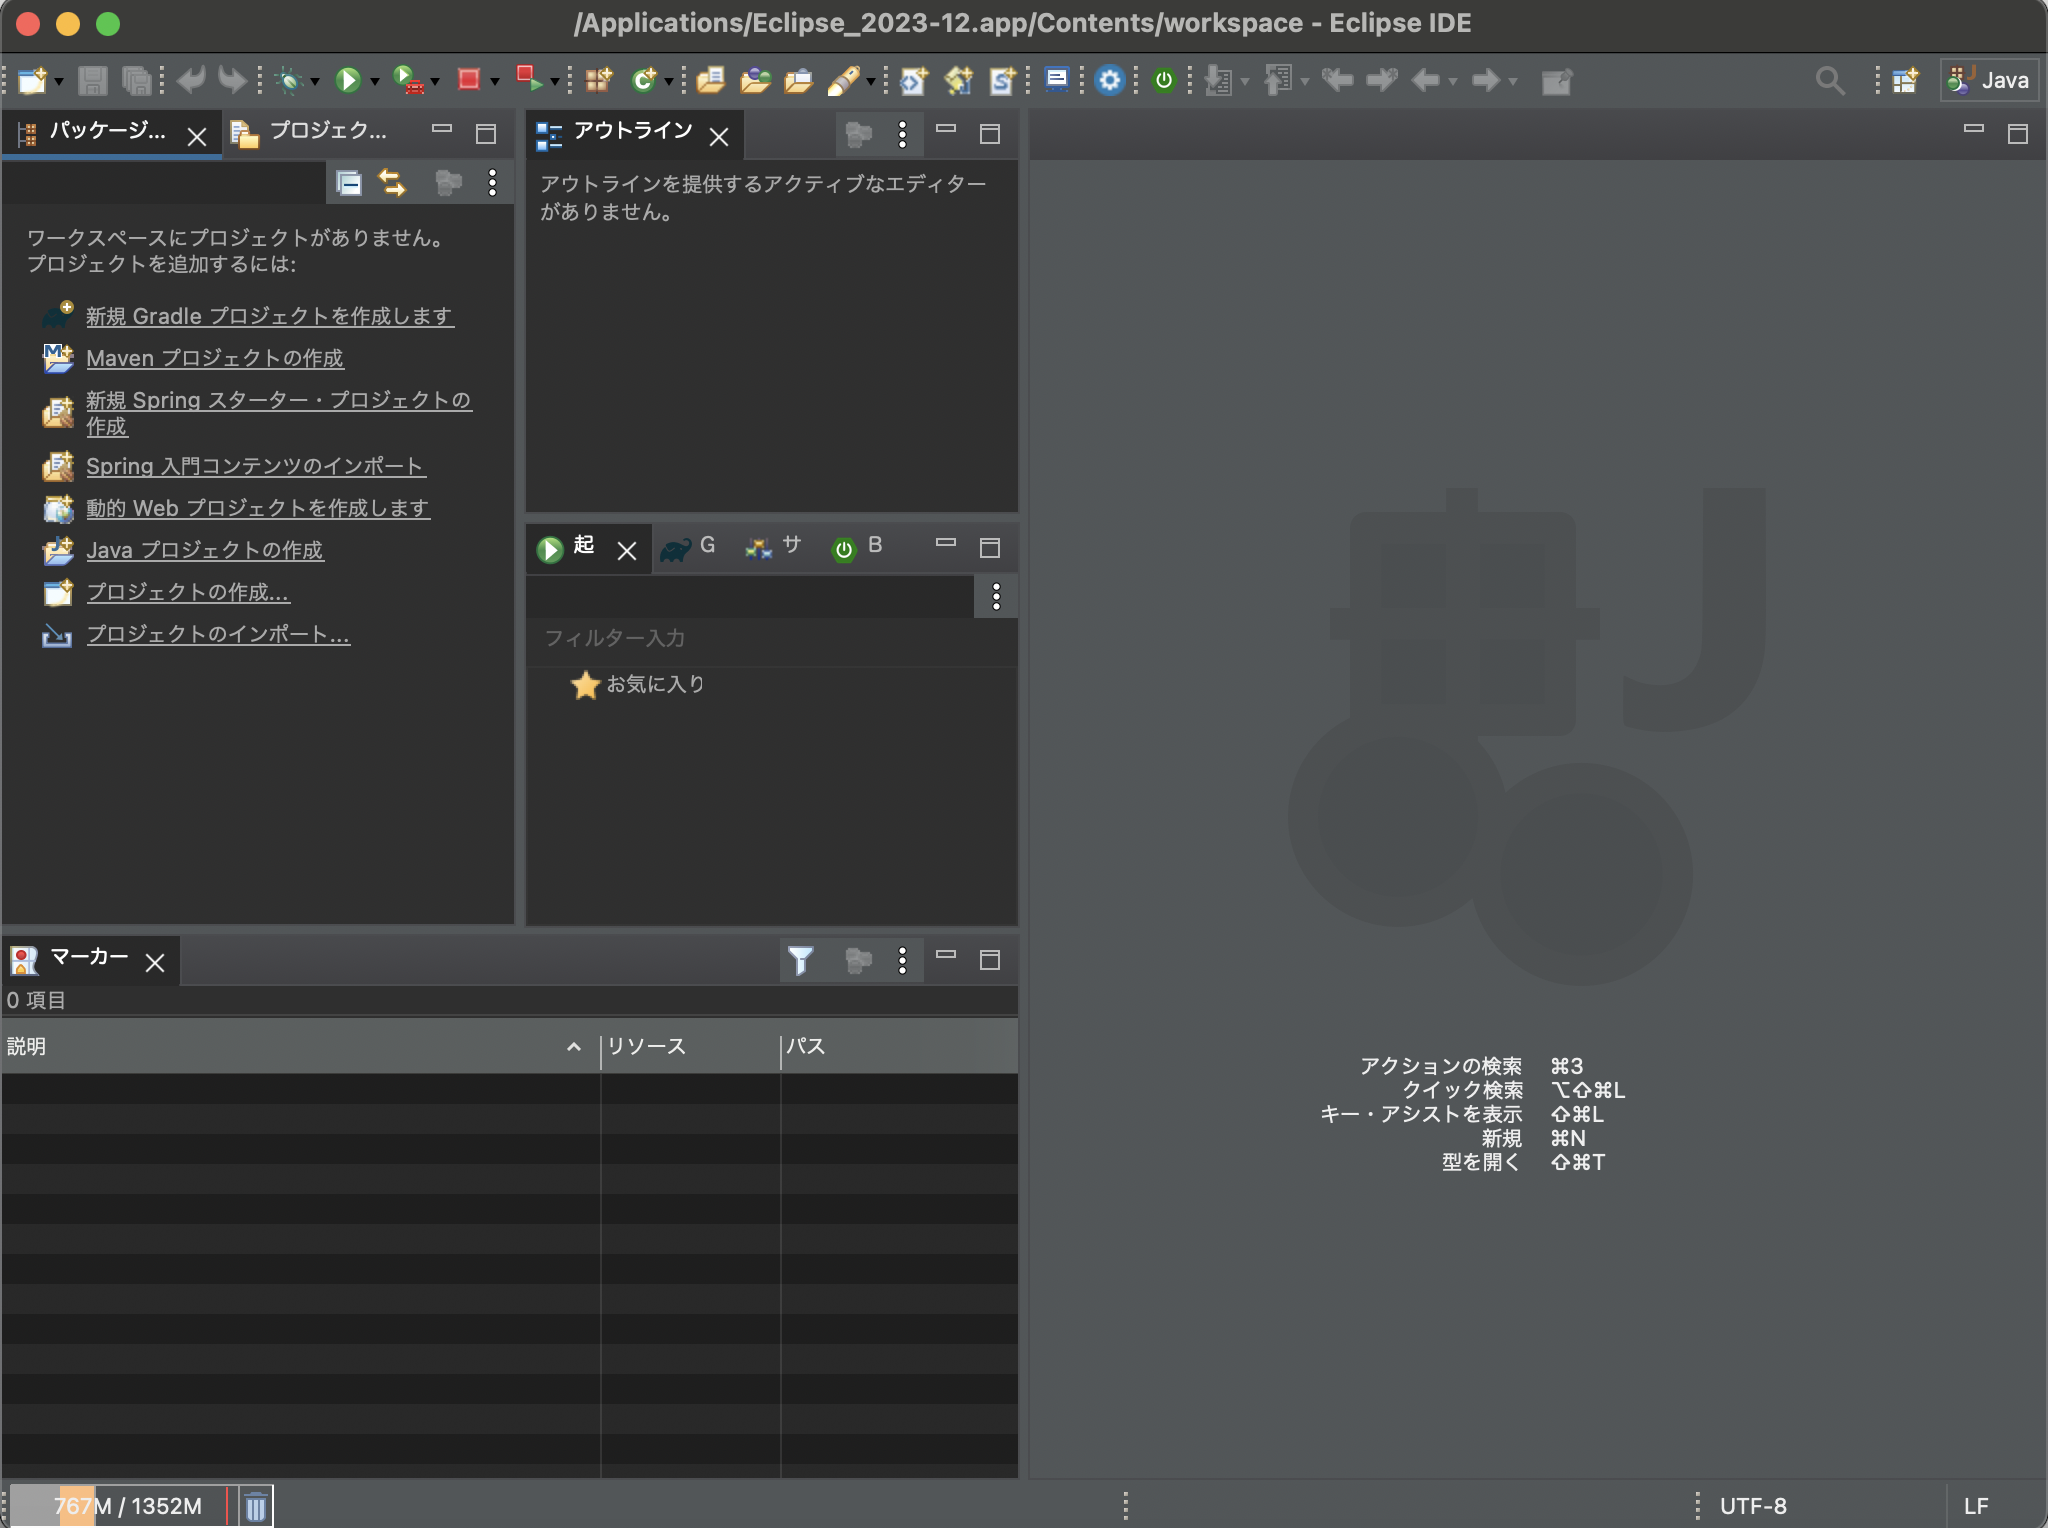Click the Previous Annotation icon

click(x=1279, y=80)
